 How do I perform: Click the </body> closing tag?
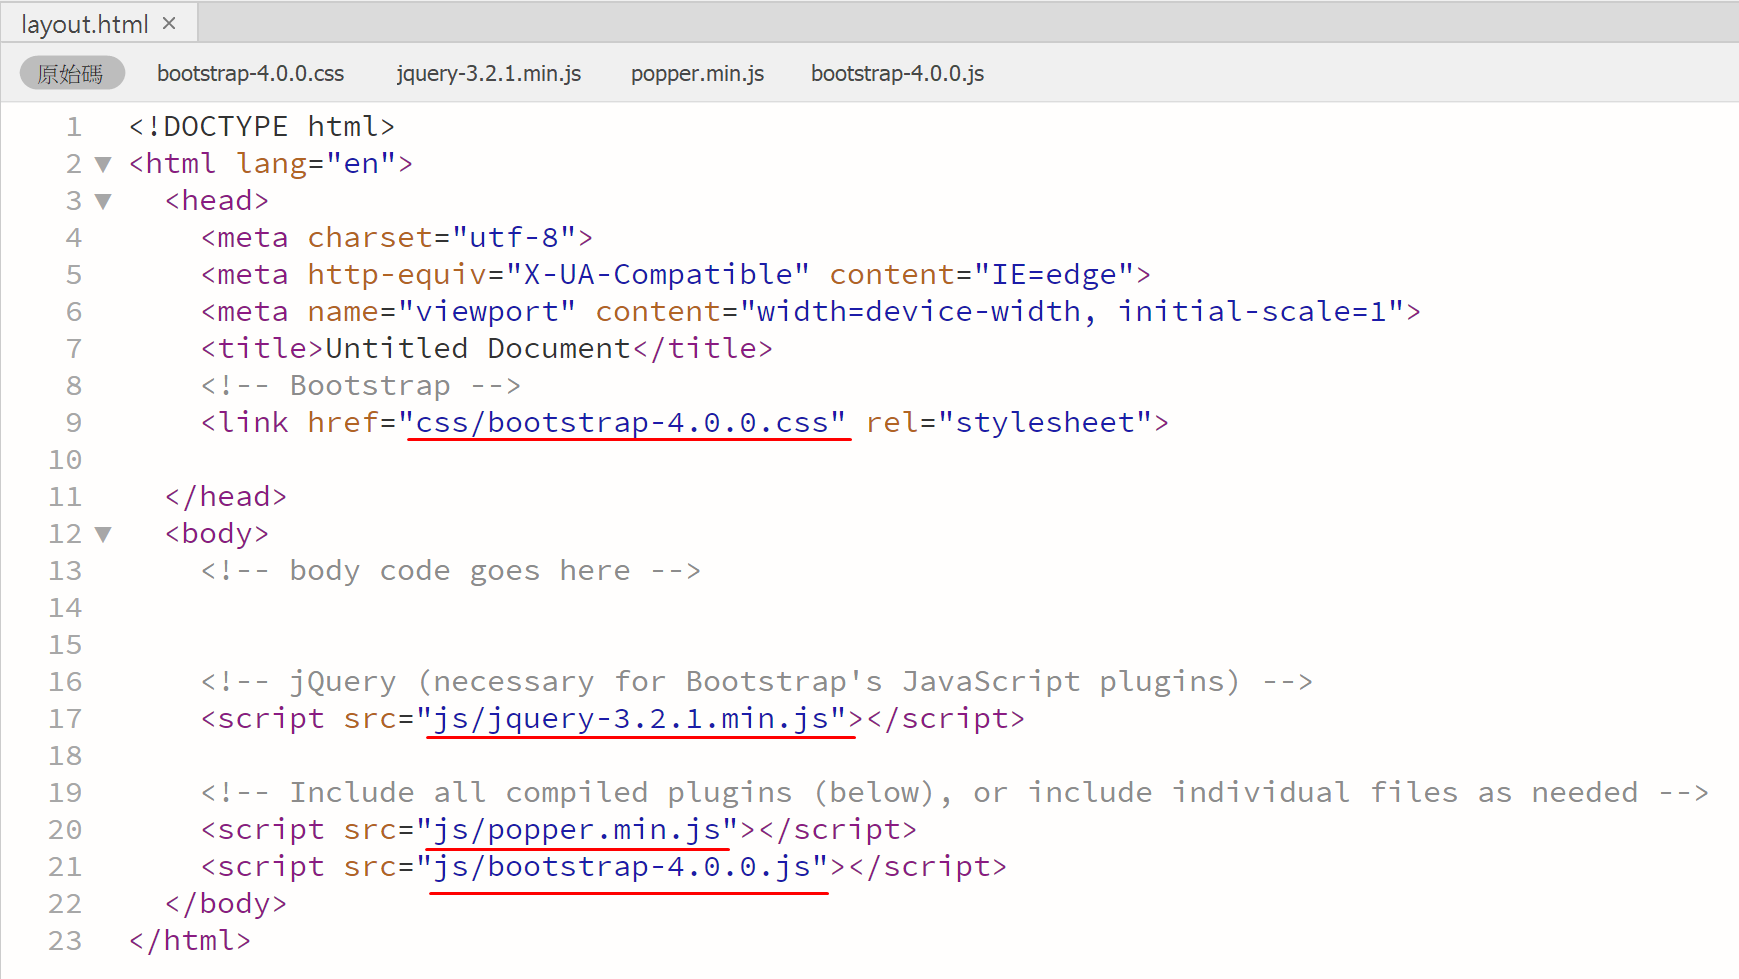(x=226, y=904)
